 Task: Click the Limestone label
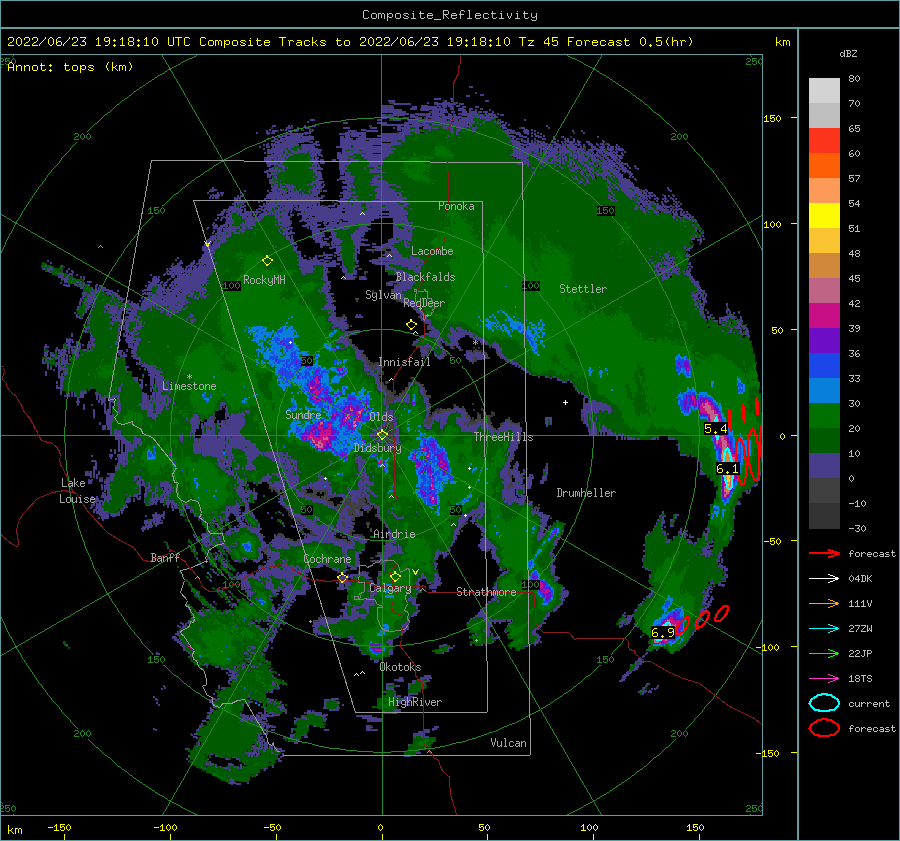[189, 386]
